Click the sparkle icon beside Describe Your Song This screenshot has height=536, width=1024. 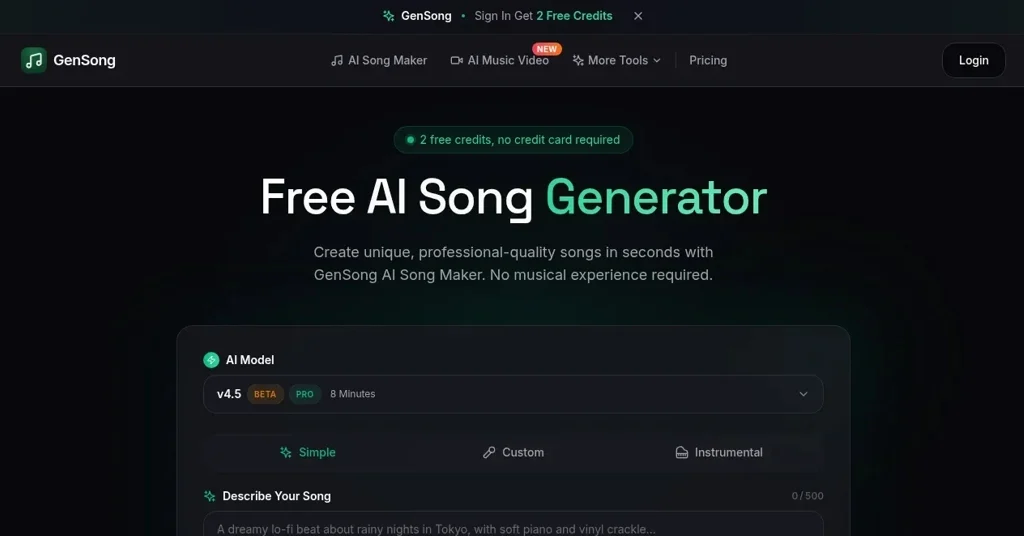(210, 496)
